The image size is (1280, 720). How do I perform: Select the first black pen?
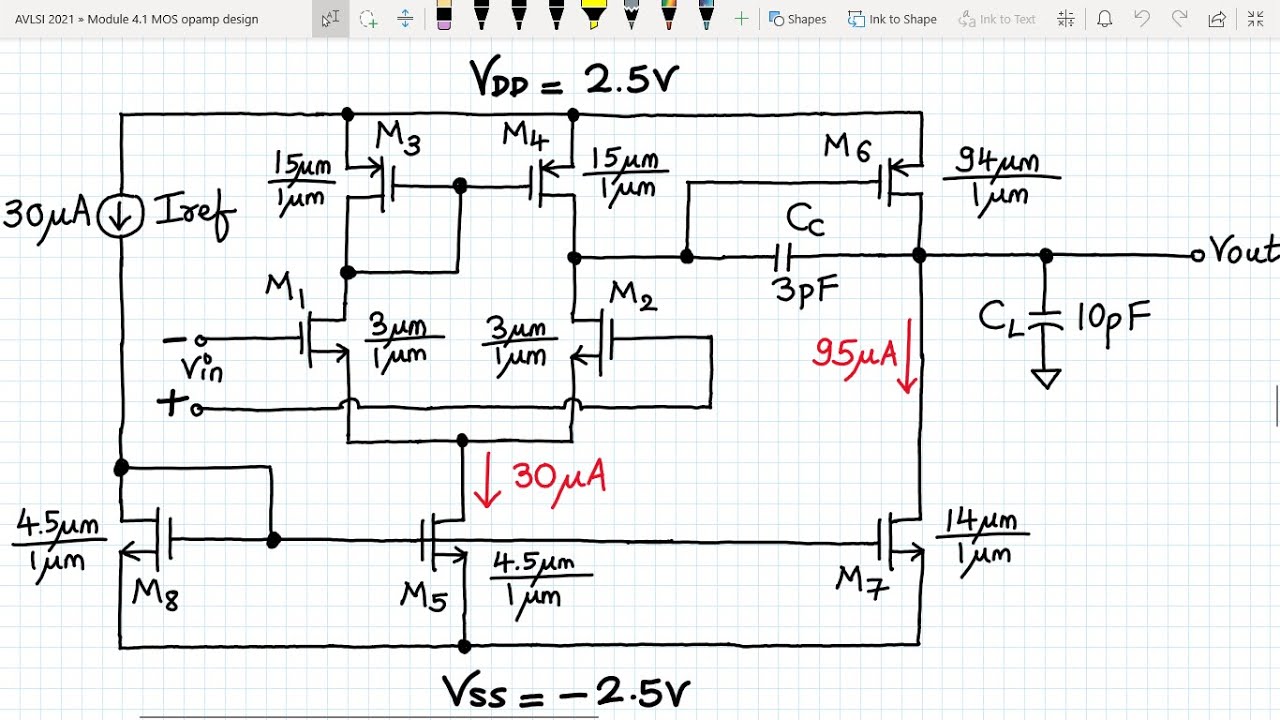(481, 17)
